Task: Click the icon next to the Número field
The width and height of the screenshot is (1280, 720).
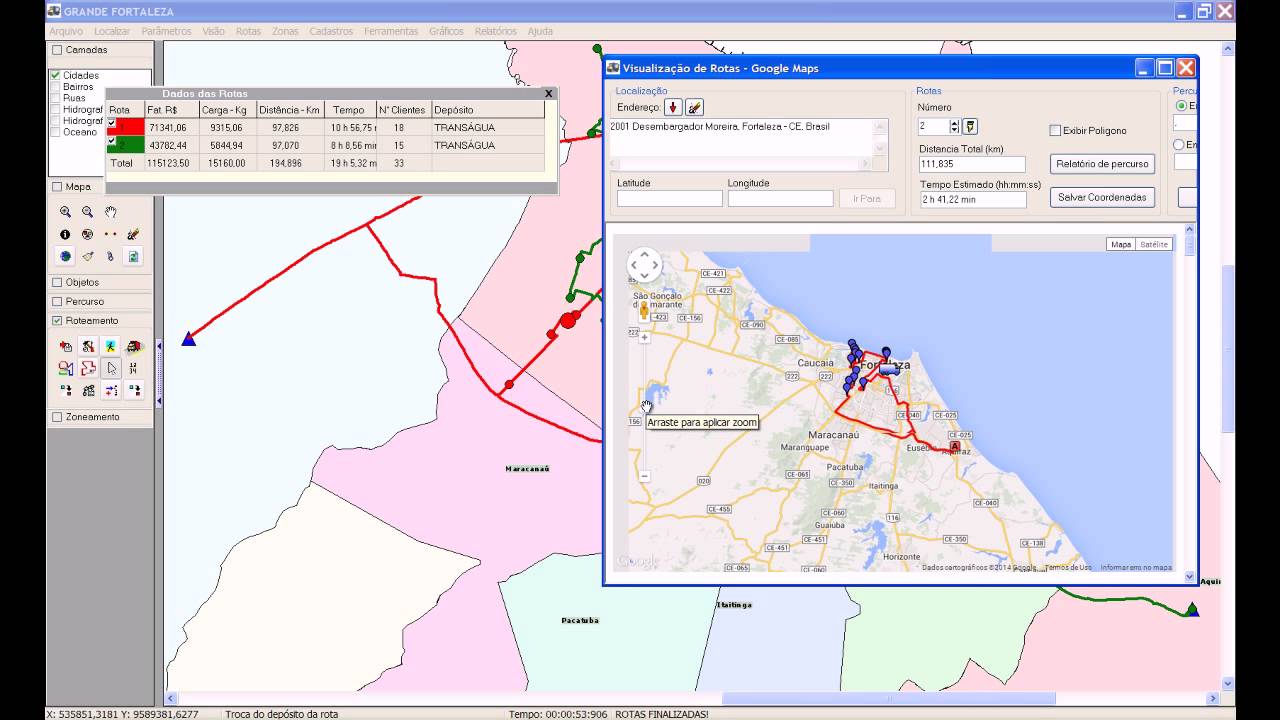Action: tap(970, 127)
